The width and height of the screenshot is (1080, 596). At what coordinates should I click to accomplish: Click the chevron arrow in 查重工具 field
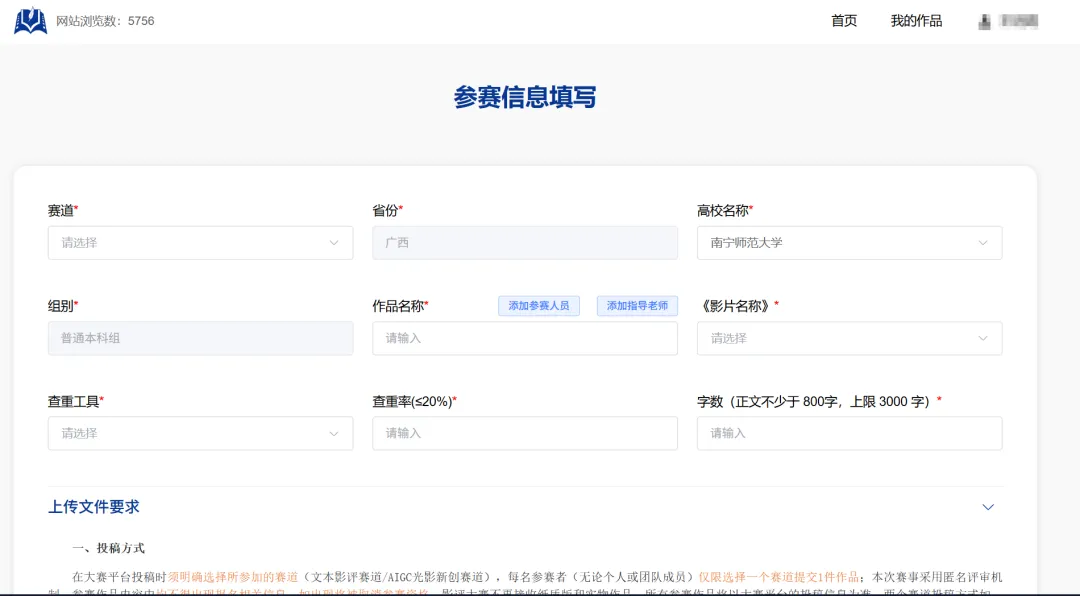tap(334, 433)
